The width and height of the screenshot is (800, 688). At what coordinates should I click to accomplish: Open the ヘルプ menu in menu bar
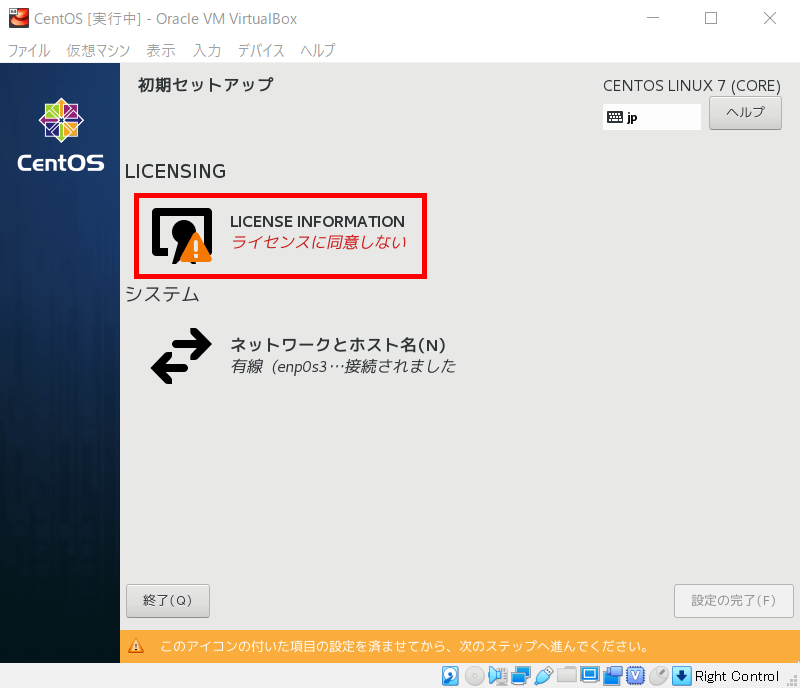tap(318, 51)
